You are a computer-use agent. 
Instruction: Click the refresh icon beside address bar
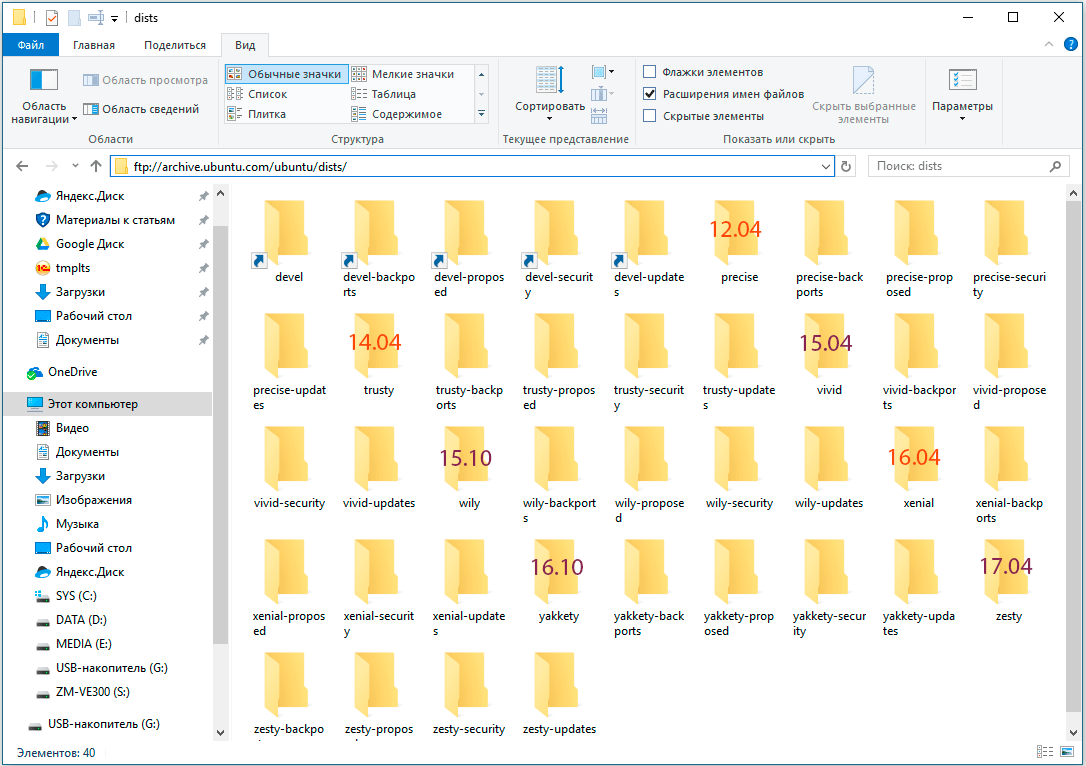click(x=847, y=167)
